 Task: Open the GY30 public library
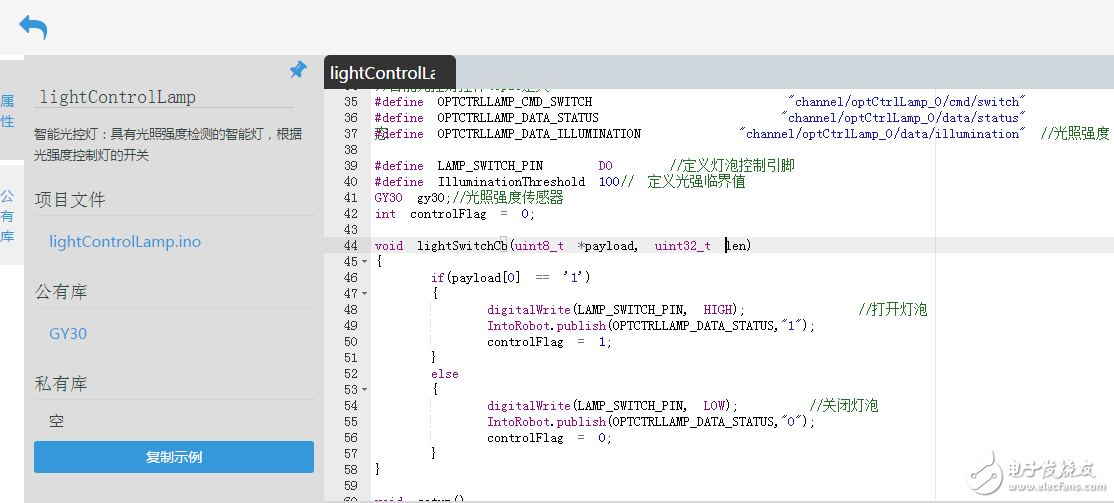(68, 334)
